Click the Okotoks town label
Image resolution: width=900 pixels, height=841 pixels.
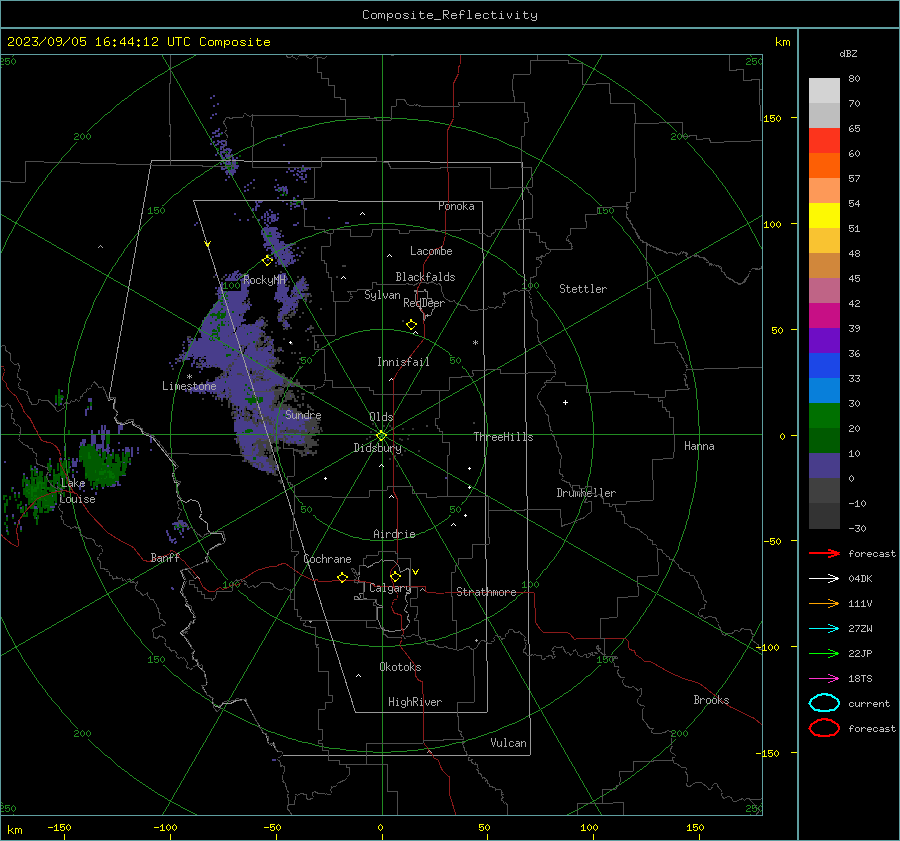pyautogui.click(x=400, y=667)
